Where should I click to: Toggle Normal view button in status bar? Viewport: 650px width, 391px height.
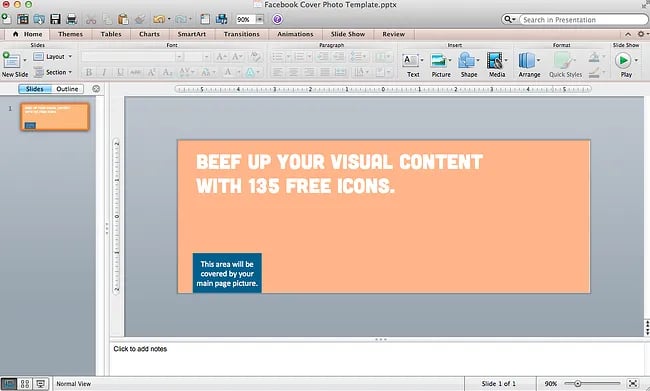9,384
